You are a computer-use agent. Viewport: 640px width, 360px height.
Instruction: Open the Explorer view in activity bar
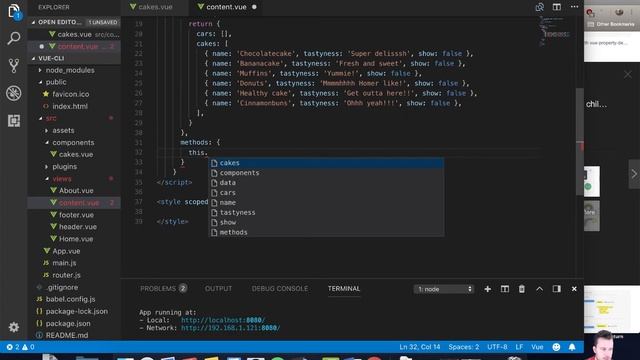pyautogui.click(x=13, y=11)
